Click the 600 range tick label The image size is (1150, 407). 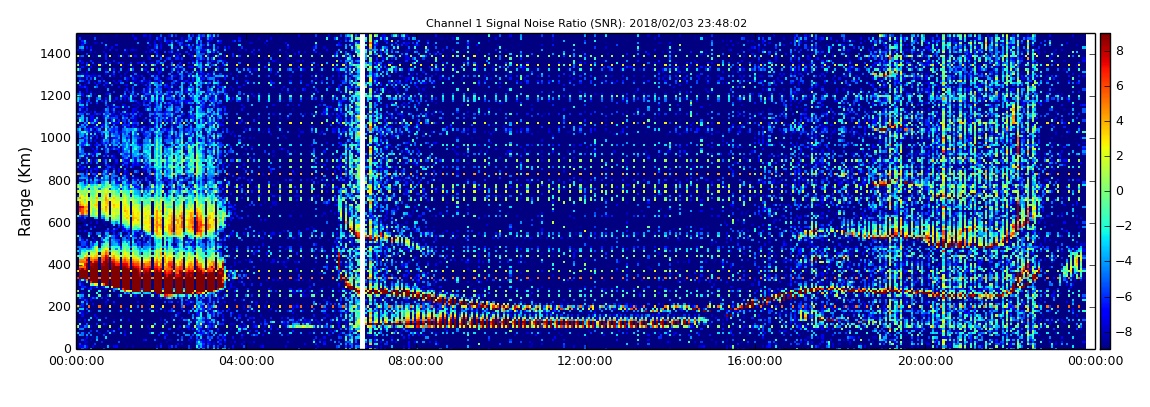pos(60,223)
